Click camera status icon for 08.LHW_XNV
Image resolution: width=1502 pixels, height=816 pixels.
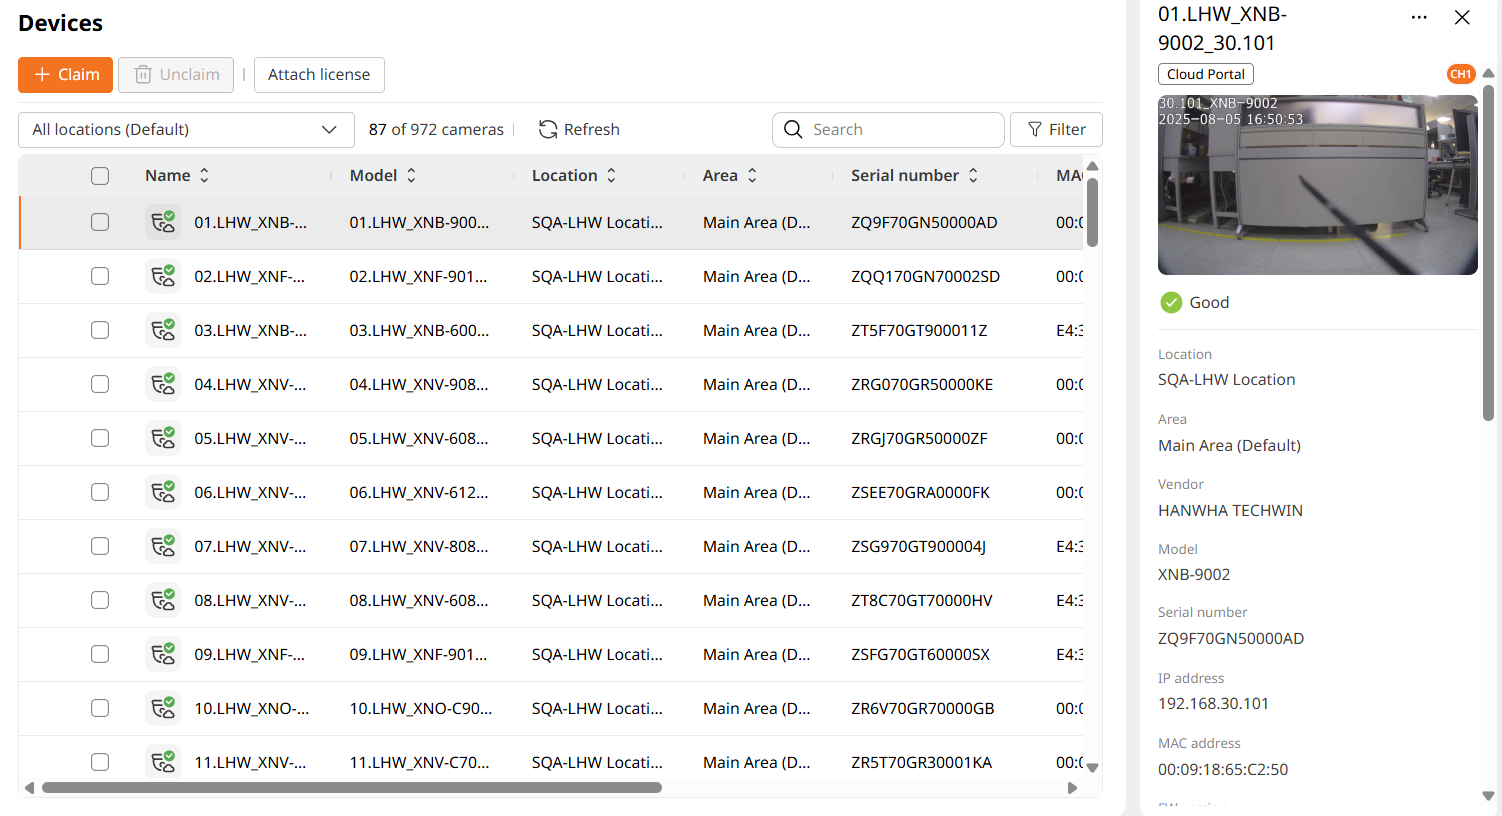coord(163,600)
